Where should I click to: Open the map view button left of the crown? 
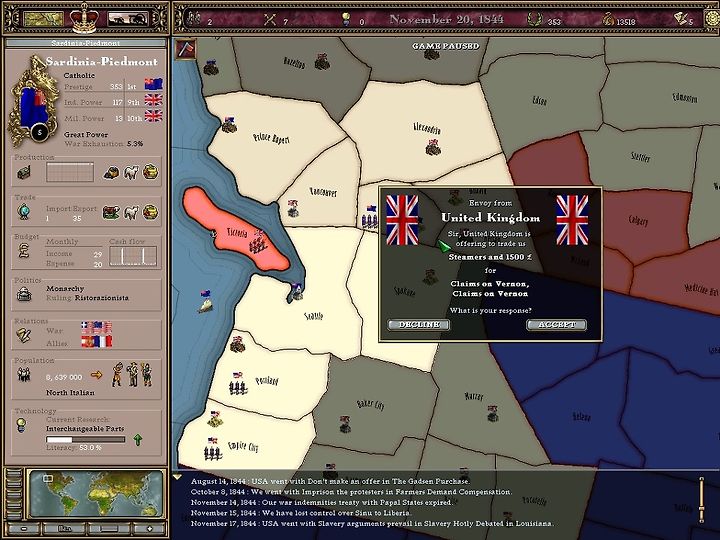(x=44, y=19)
